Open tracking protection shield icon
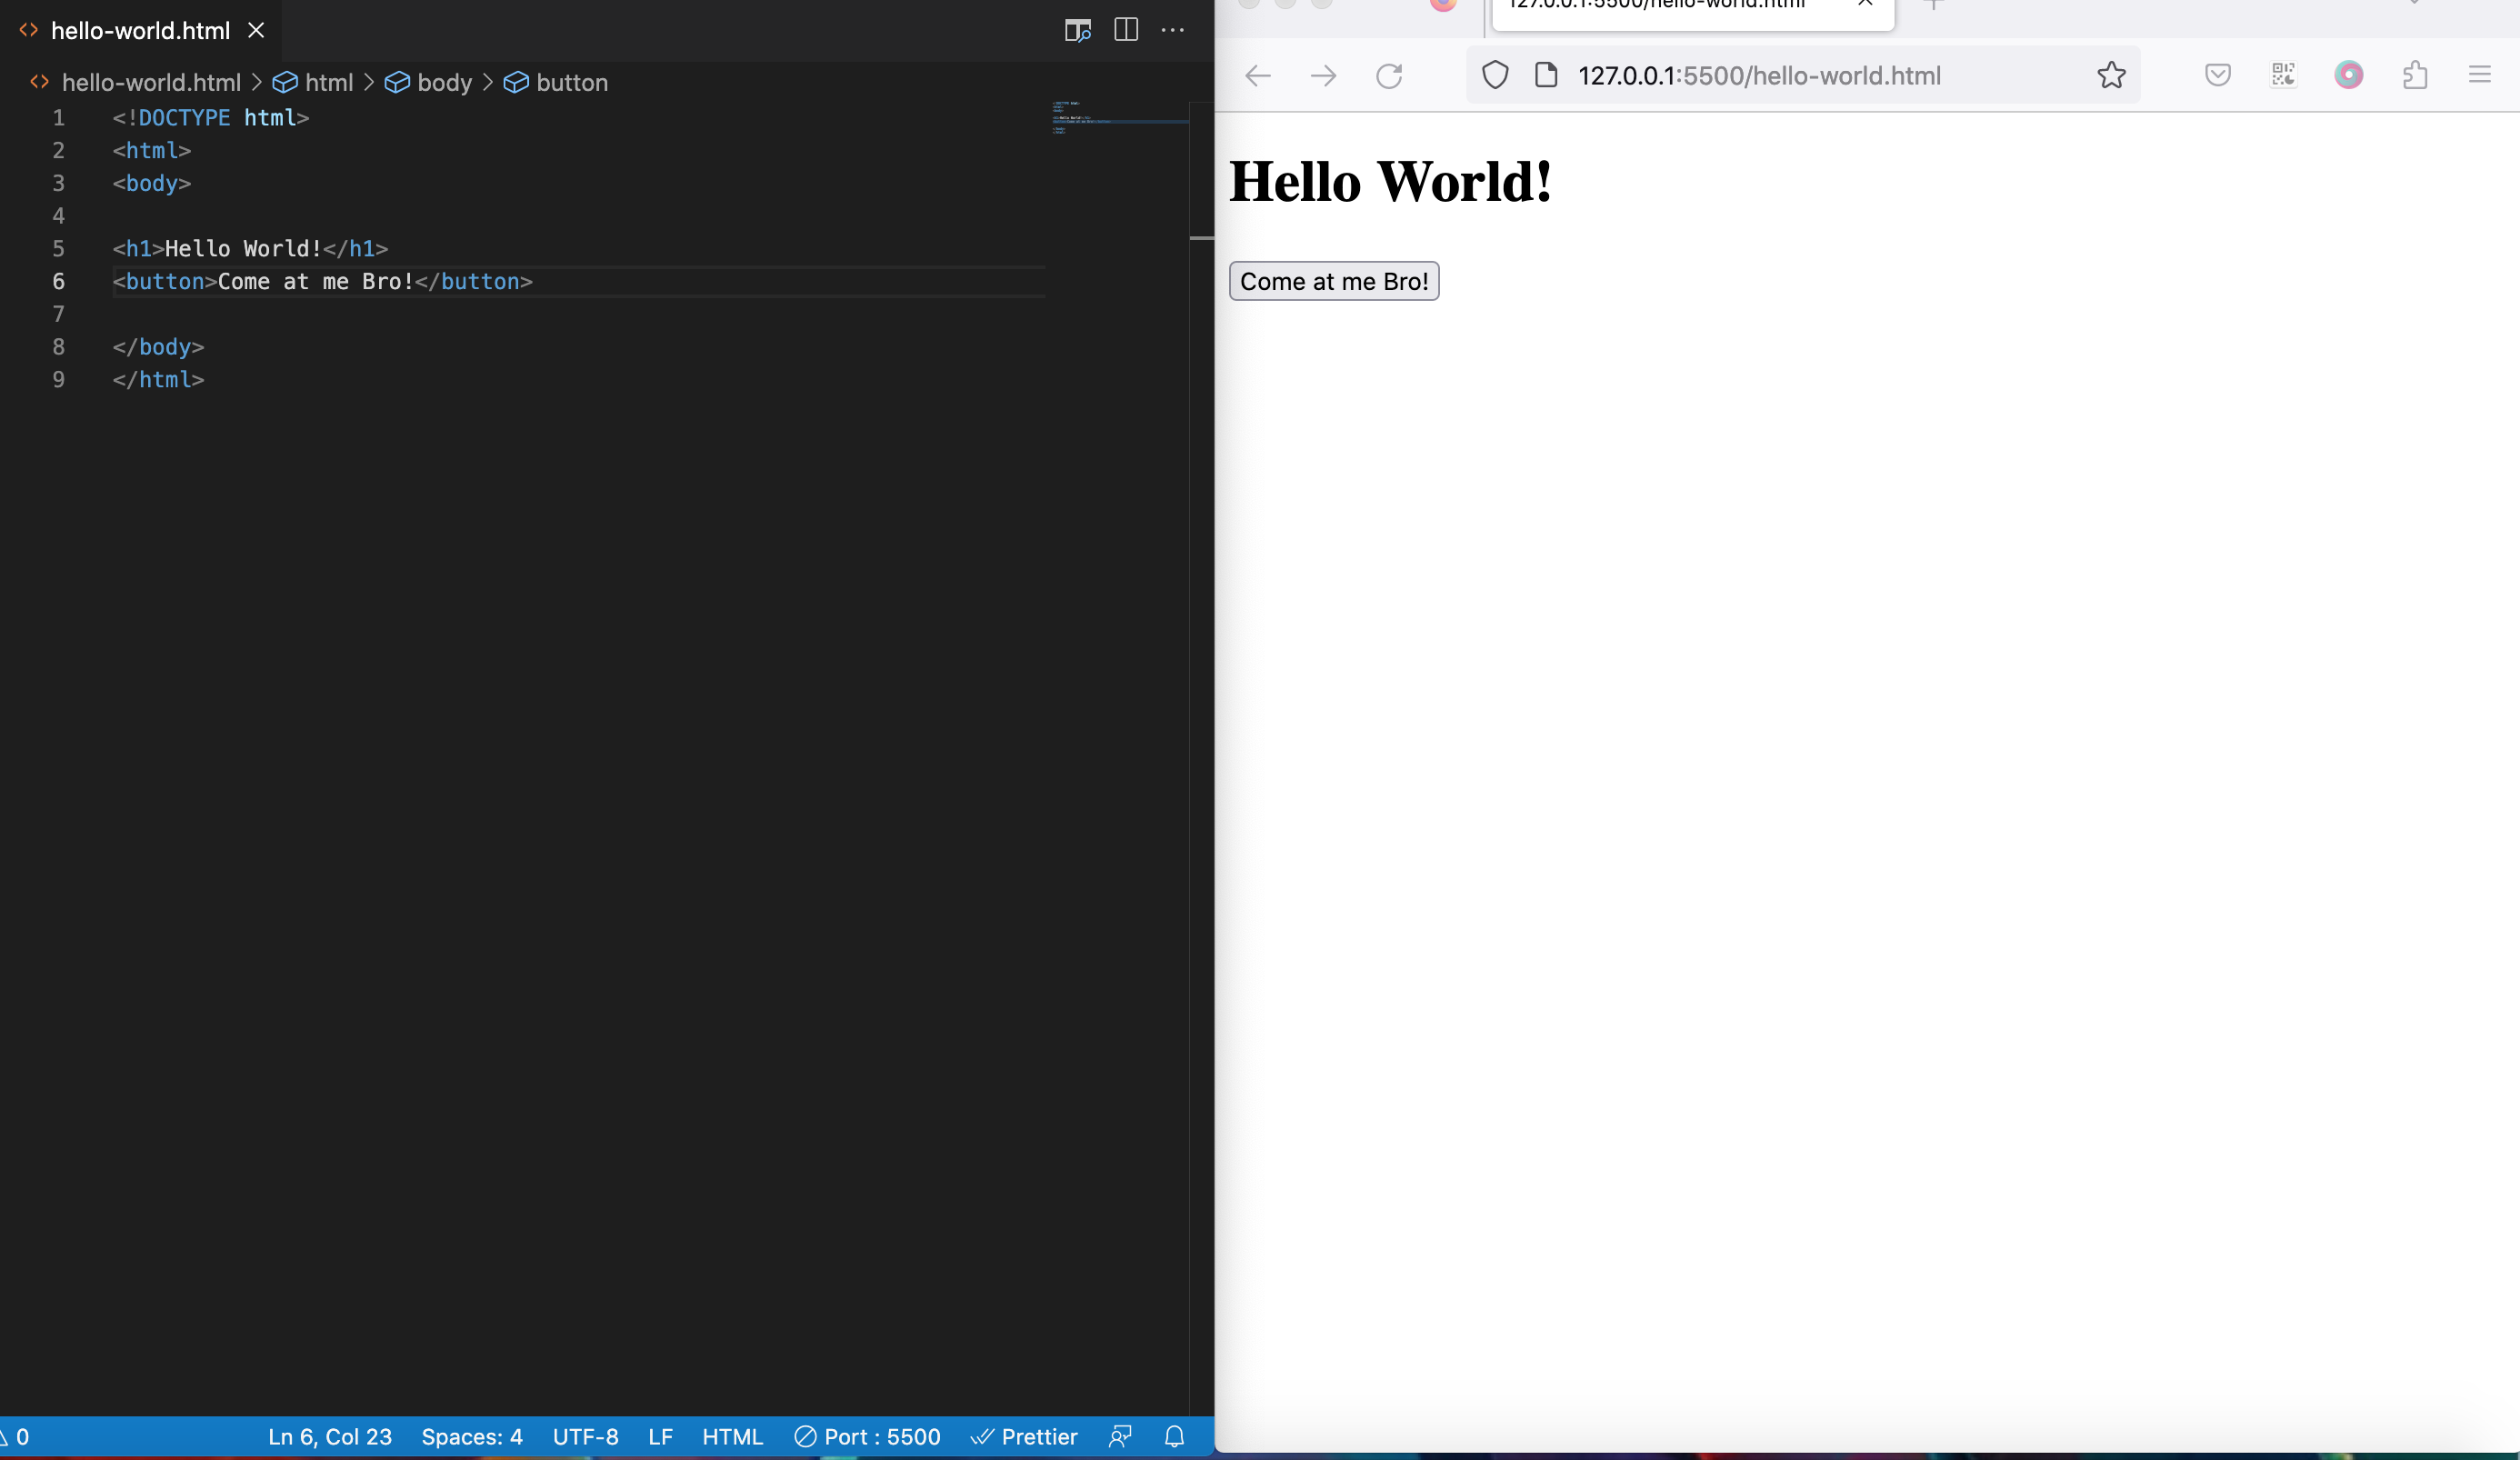Viewport: 2520px width, 1460px height. pyautogui.click(x=1495, y=75)
